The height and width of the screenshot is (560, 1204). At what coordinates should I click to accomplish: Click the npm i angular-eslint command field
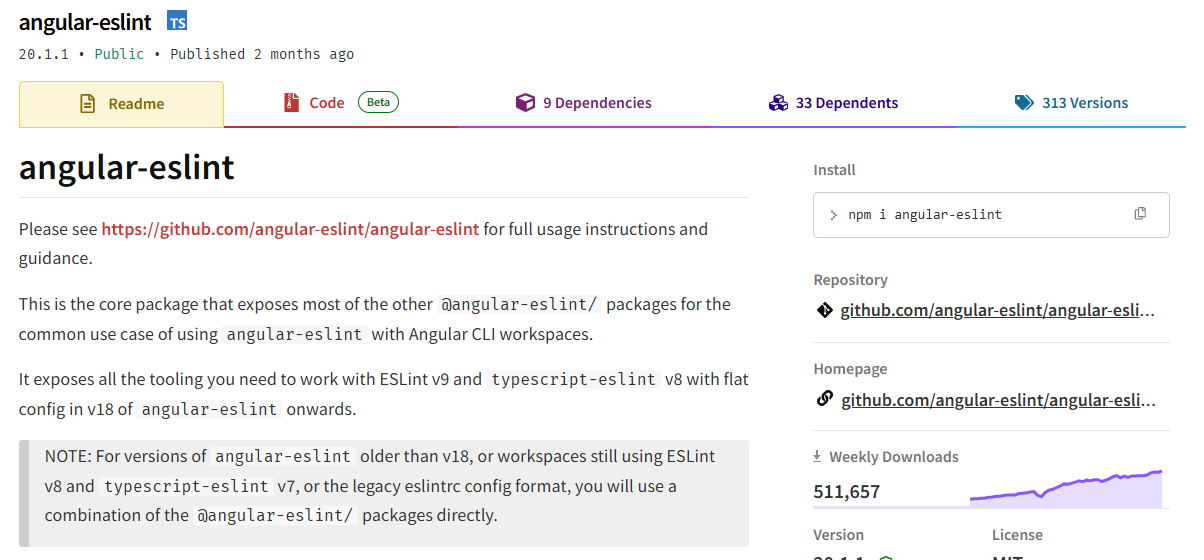(x=991, y=215)
